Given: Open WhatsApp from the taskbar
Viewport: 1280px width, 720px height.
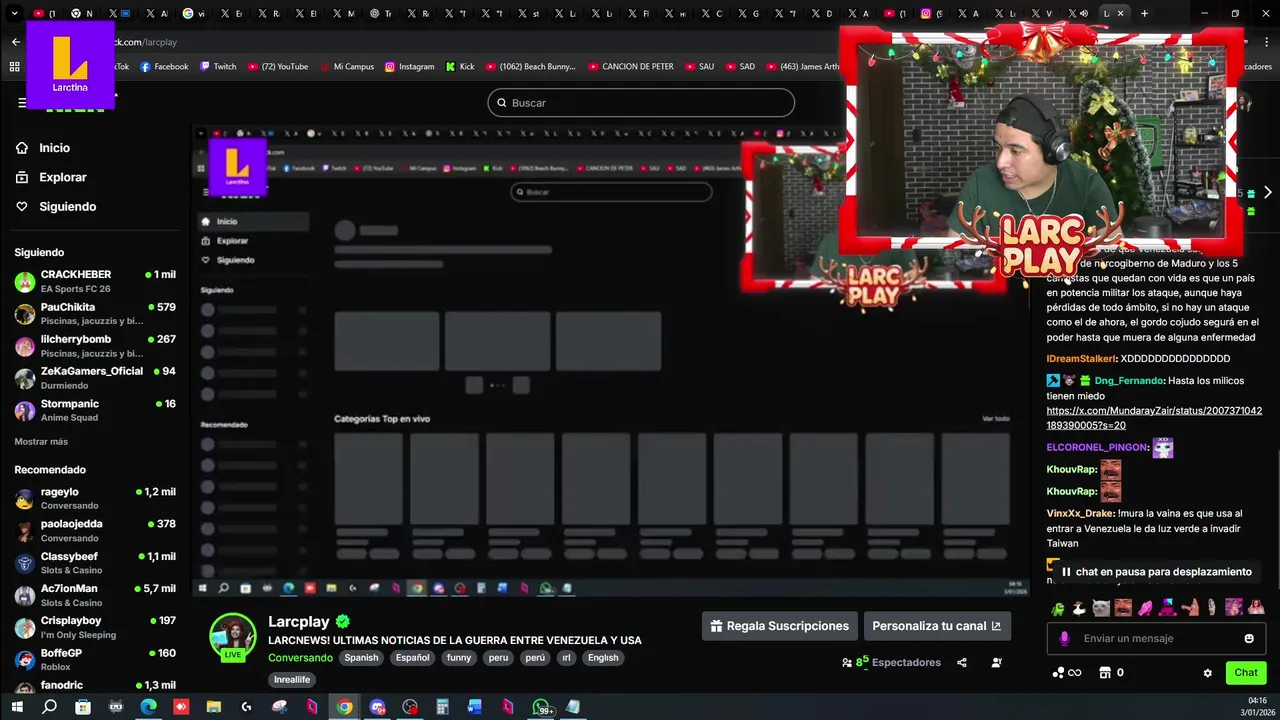Looking at the screenshot, I should [541, 707].
